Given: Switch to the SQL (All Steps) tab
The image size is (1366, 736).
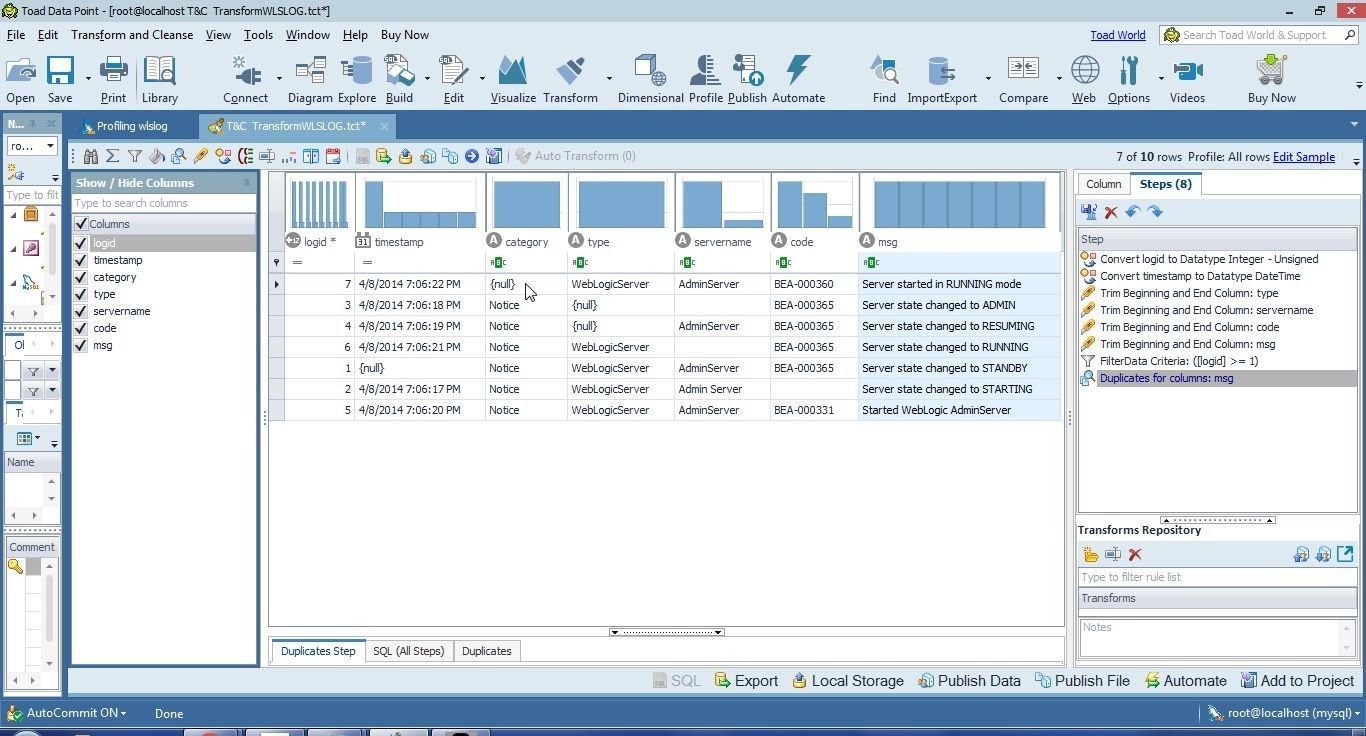Looking at the screenshot, I should click(408, 651).
